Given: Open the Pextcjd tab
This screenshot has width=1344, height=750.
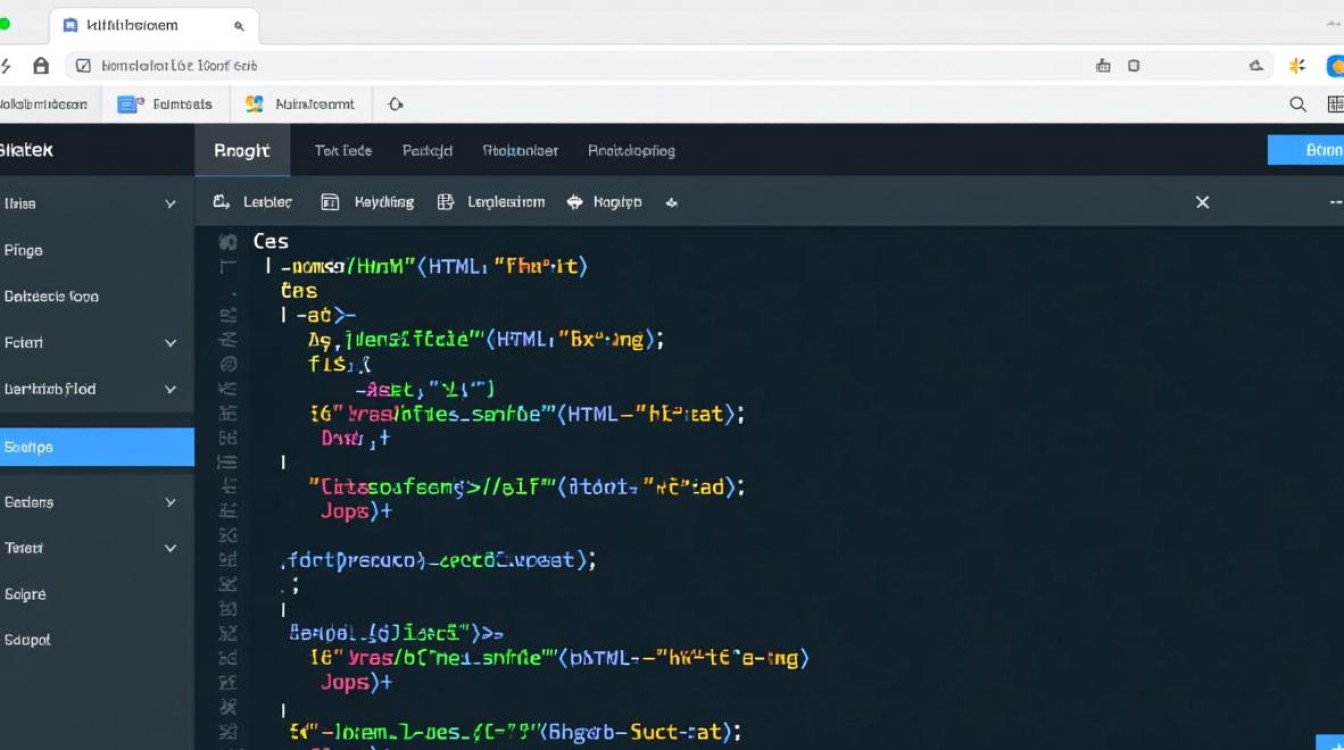Looking at the screenshot, I should [427, 150].
